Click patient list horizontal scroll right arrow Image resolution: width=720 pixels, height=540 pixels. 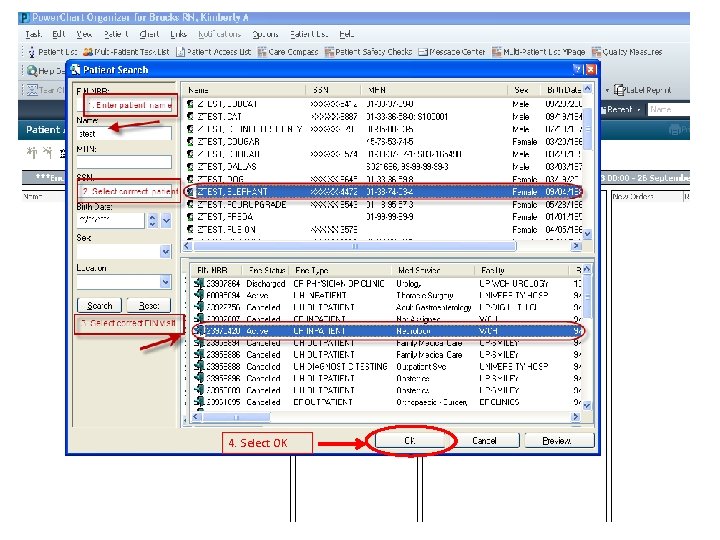pos(576,246)
